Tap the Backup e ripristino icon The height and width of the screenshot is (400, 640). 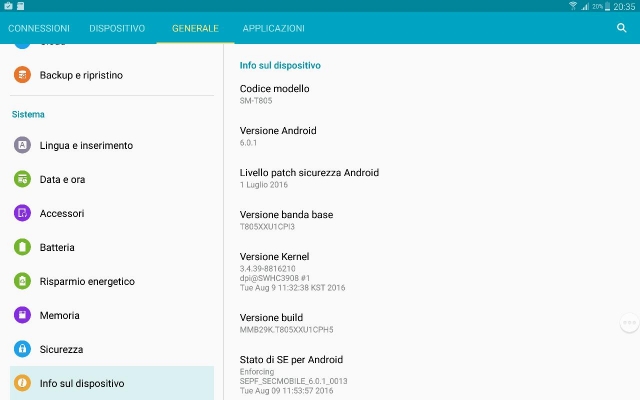tap(22, 75)
